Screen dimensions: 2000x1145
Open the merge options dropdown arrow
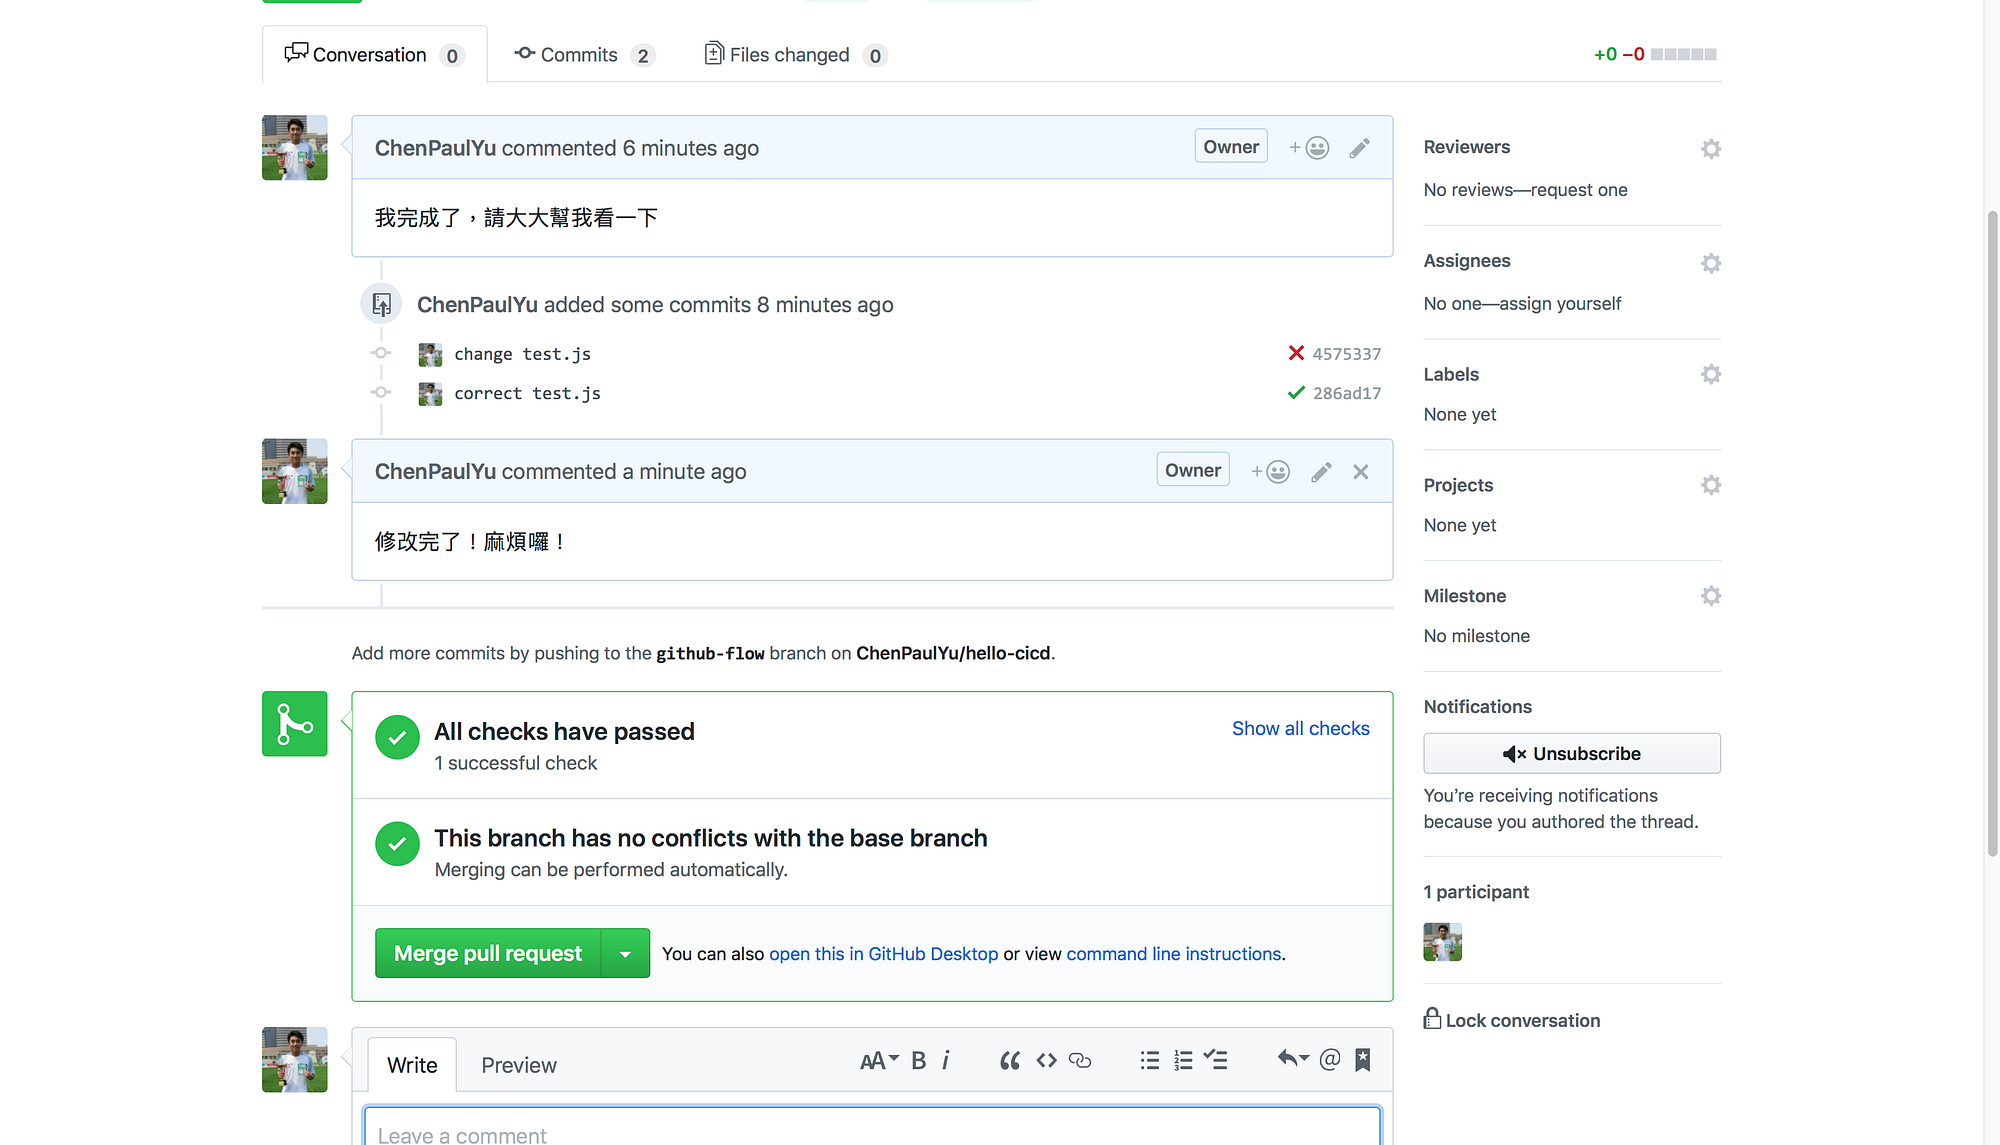coord(625,953)
